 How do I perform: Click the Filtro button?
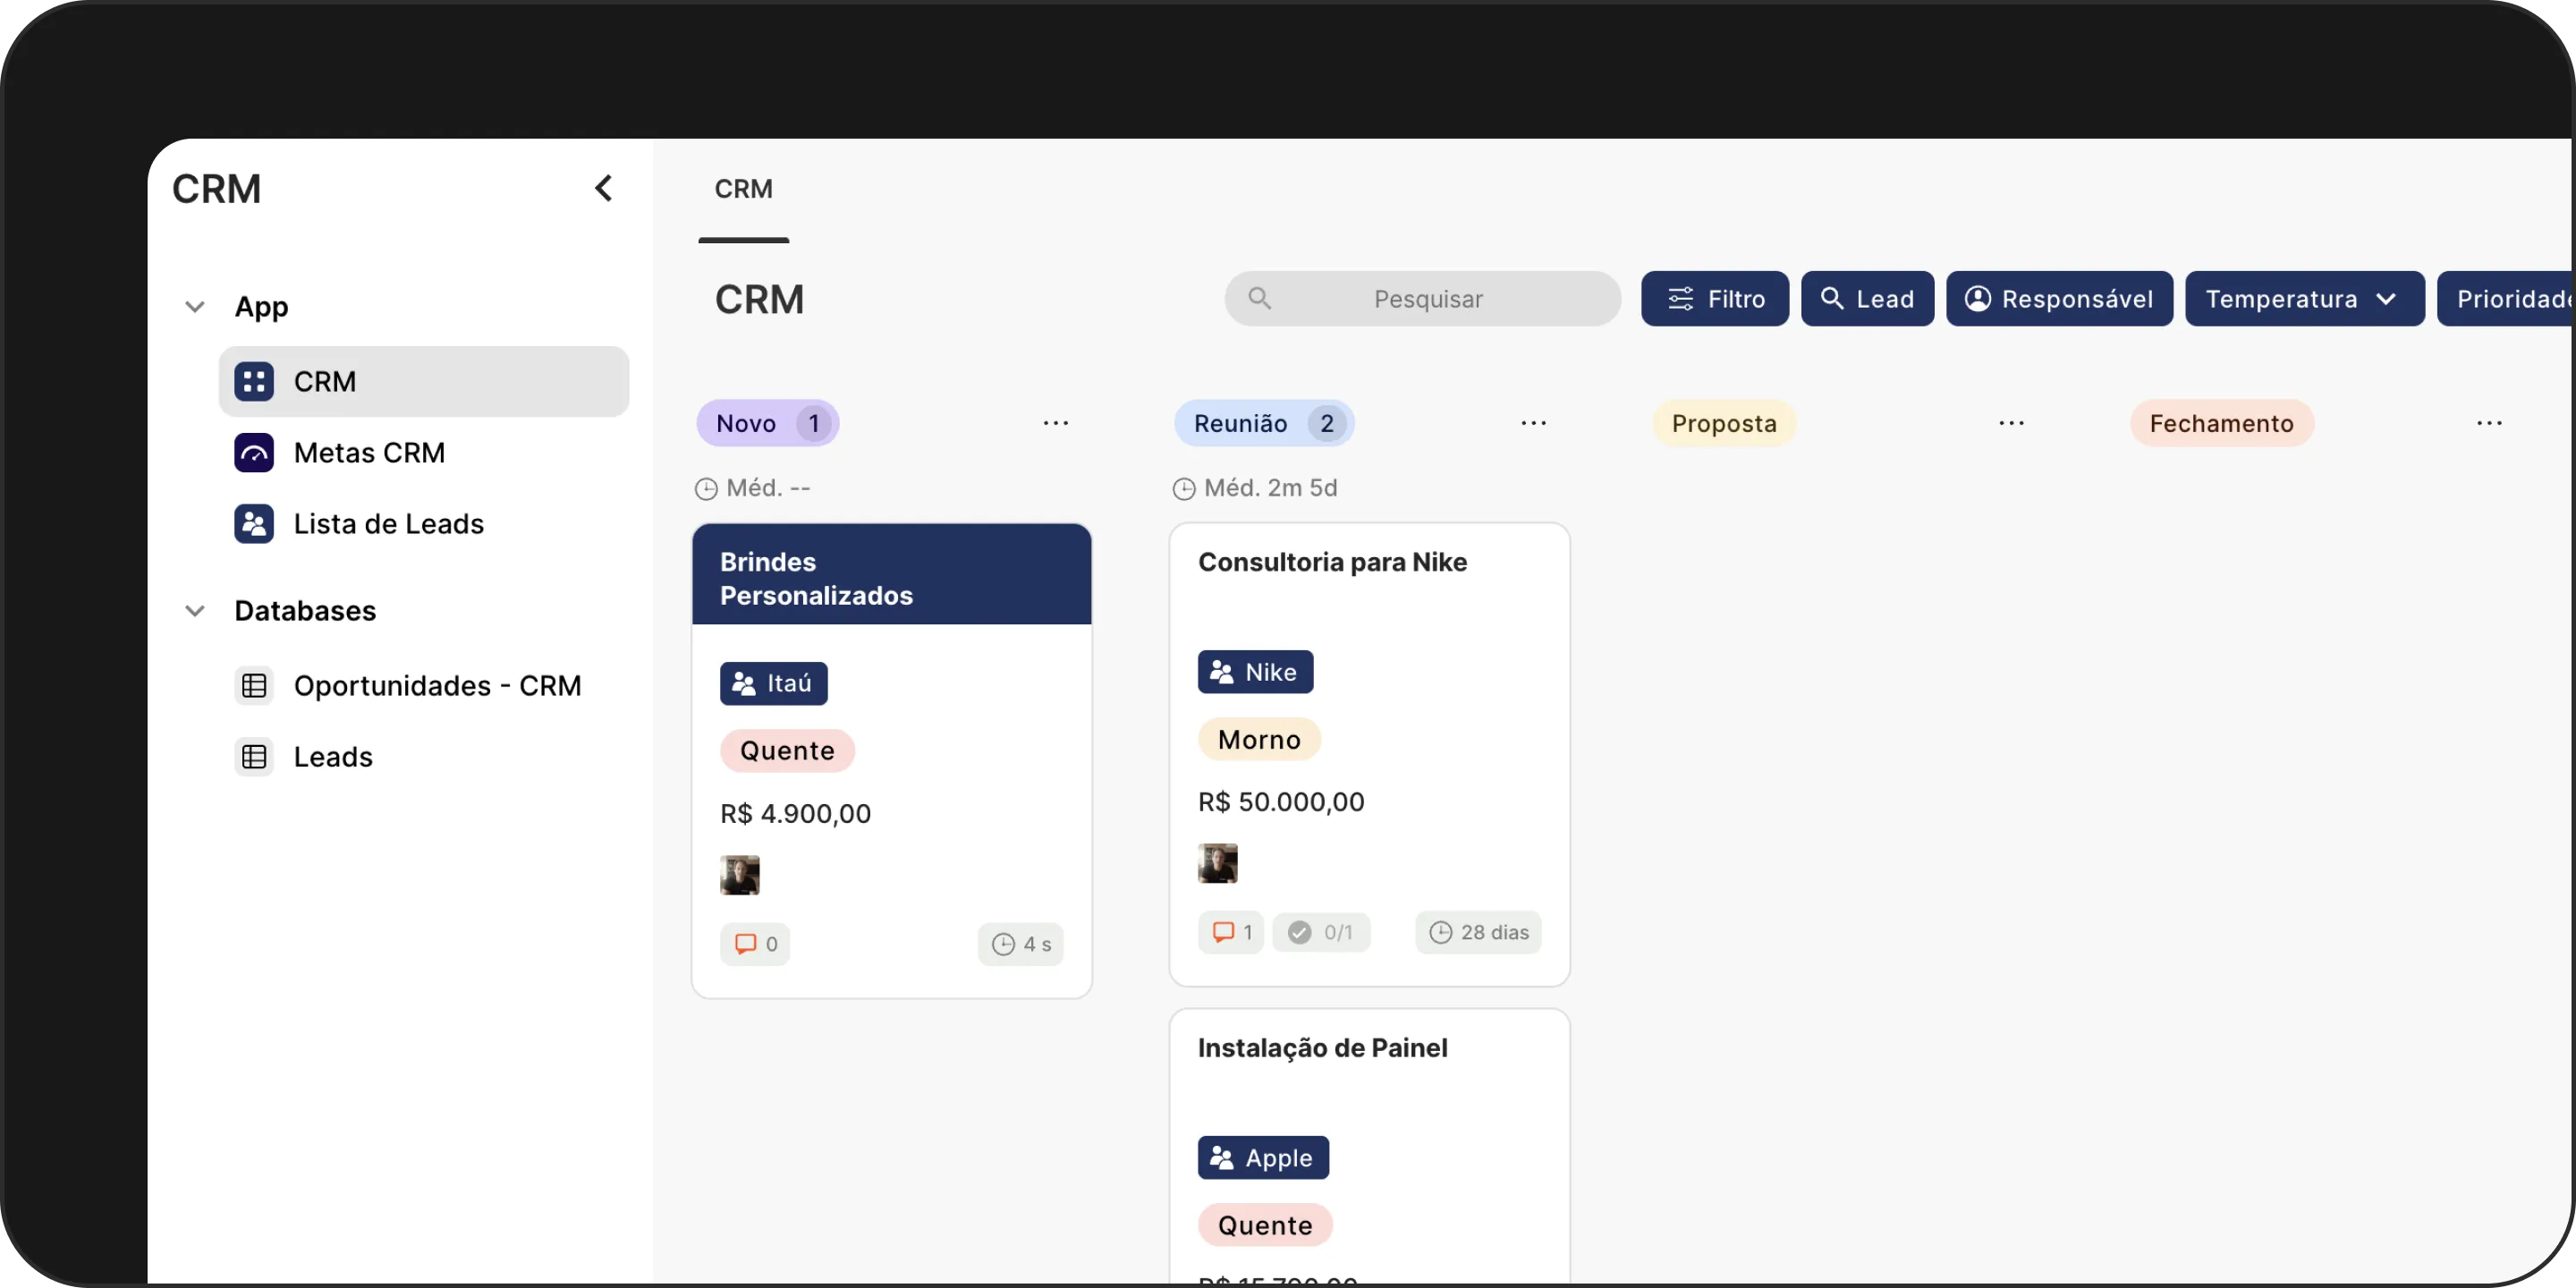click(1714, 299)
